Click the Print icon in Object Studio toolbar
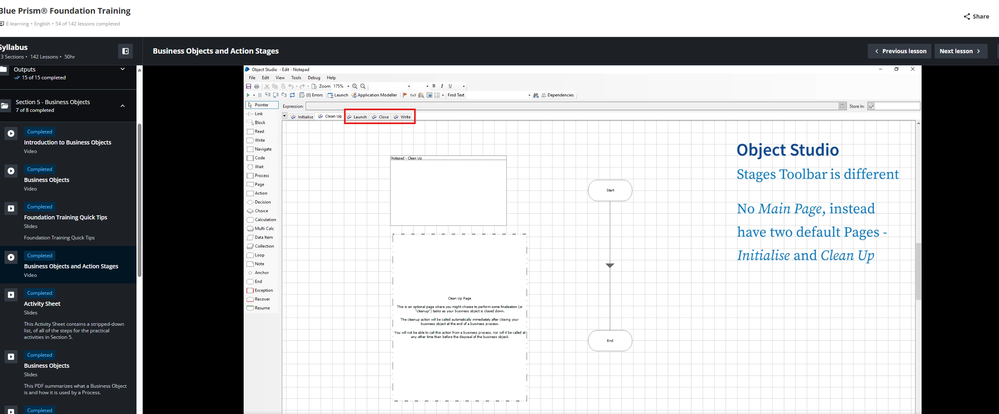Image resolution: width=999 pixels, height=414 pixels. click(x=257, y=86)
